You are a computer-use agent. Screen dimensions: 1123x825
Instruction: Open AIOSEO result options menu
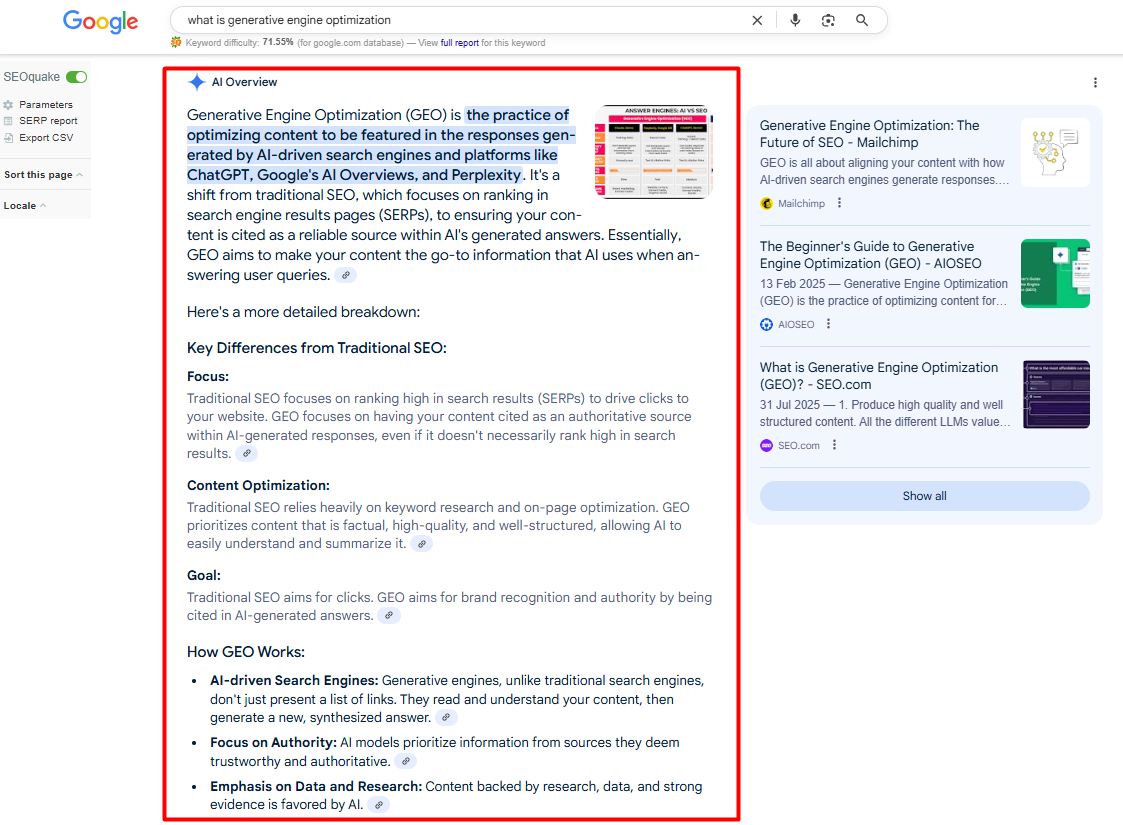(x=828, y=324)
